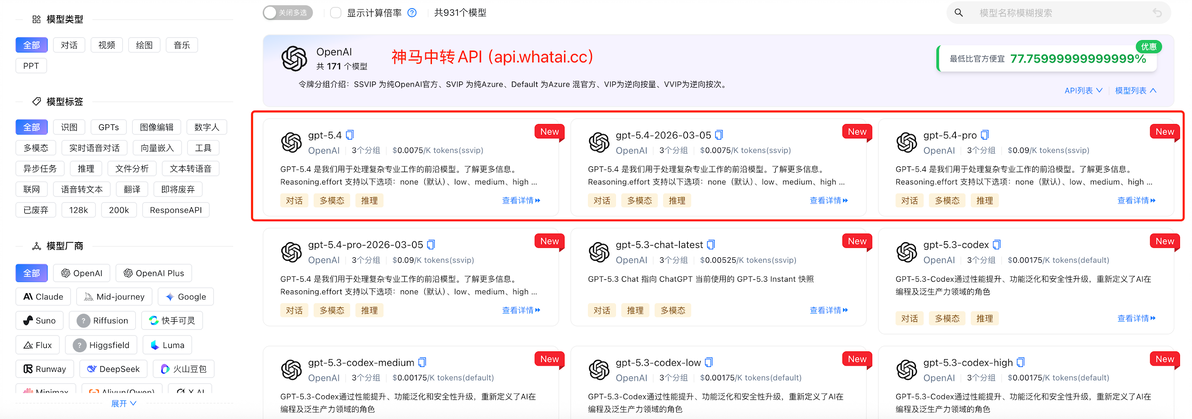The width and height of the screenshot is (1192, 419).
Task: Filter model type by 视频
Action: point(106,45)
